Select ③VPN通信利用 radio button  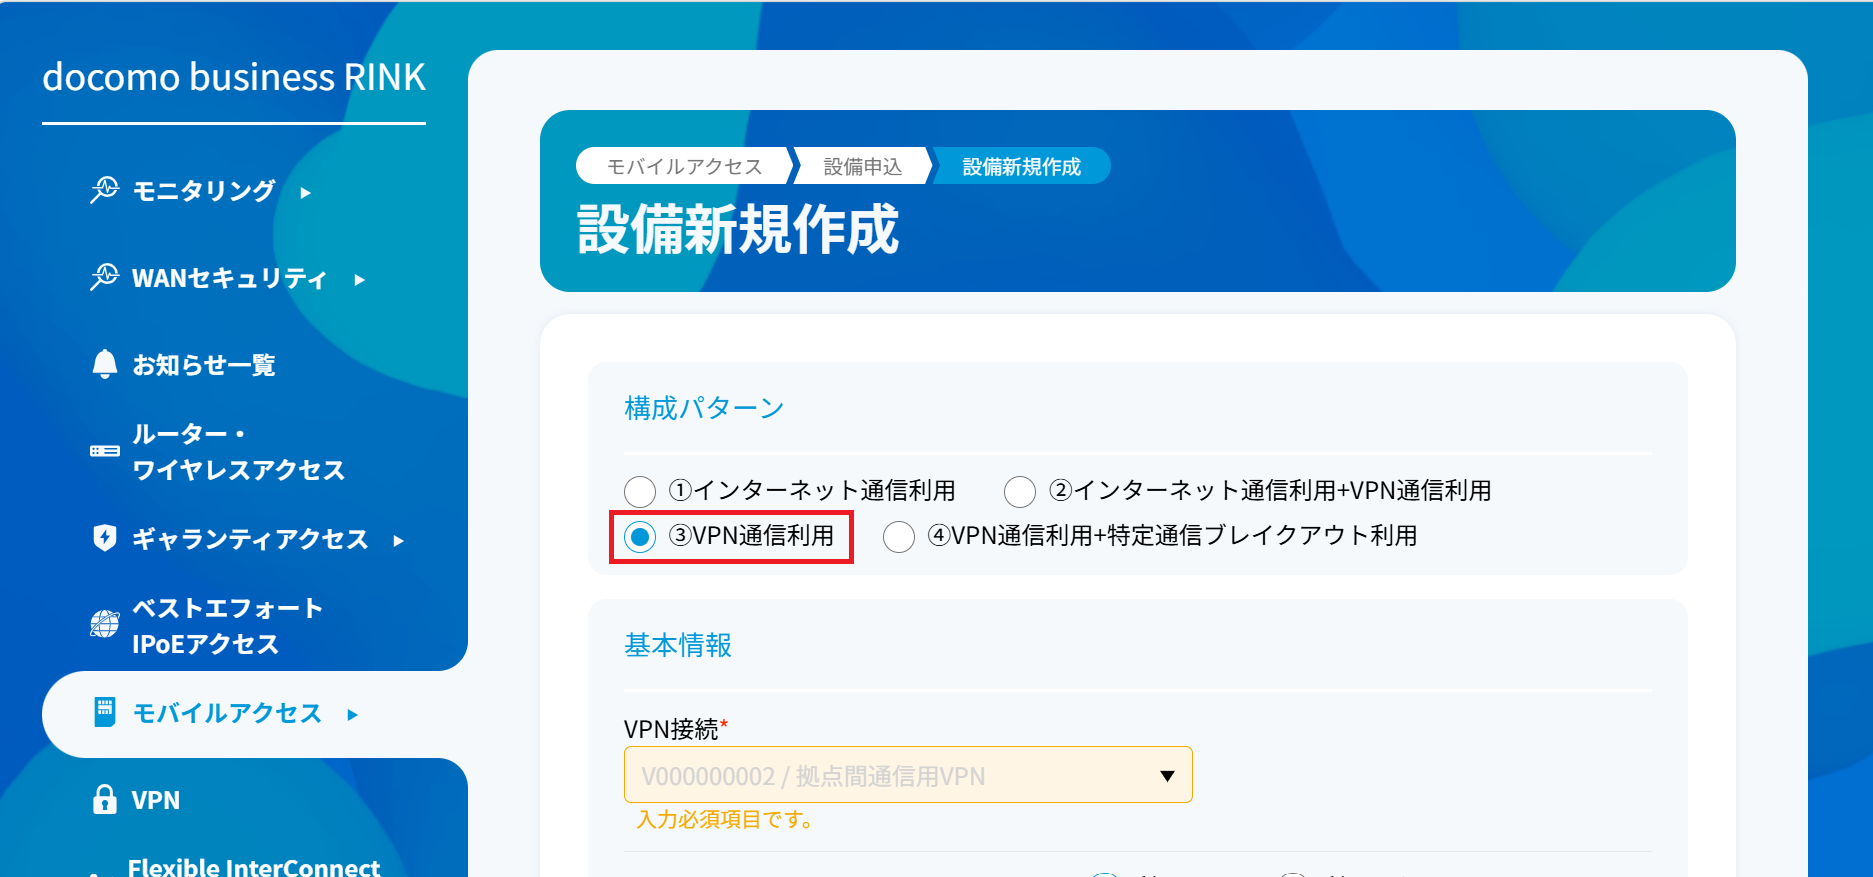click(640, 537)
